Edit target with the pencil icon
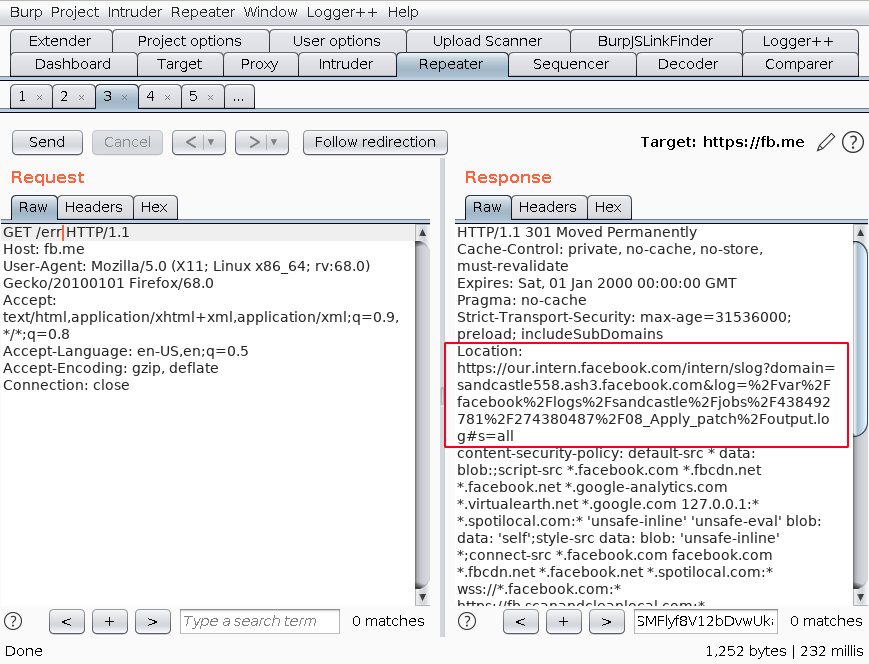 (825, 142)
